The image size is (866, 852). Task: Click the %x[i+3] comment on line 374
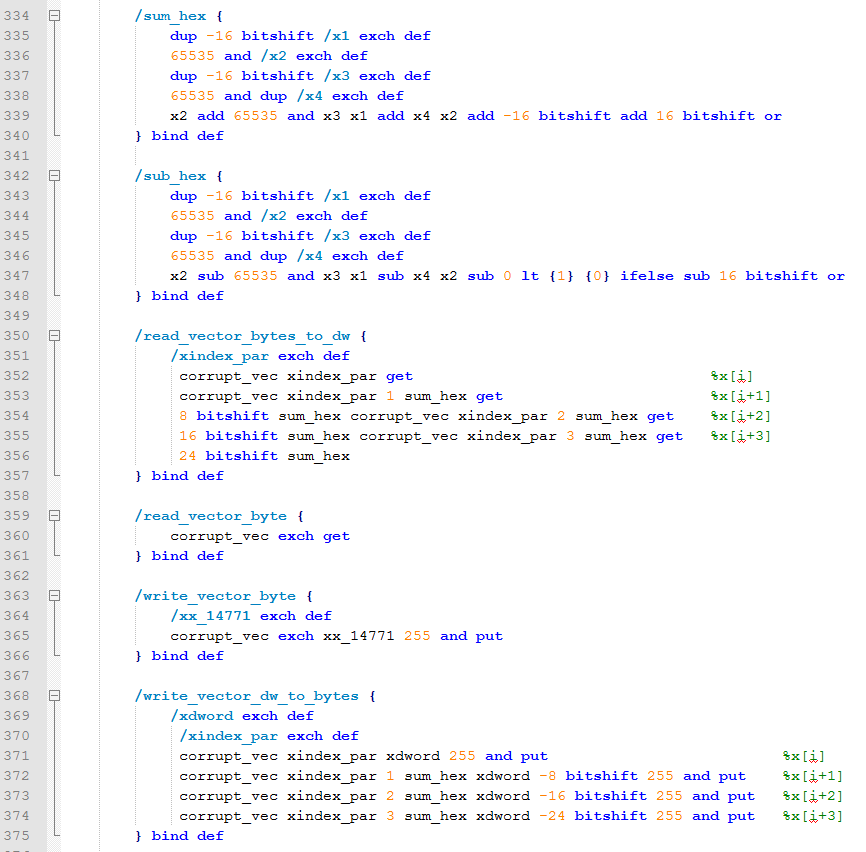pos(812,816)
